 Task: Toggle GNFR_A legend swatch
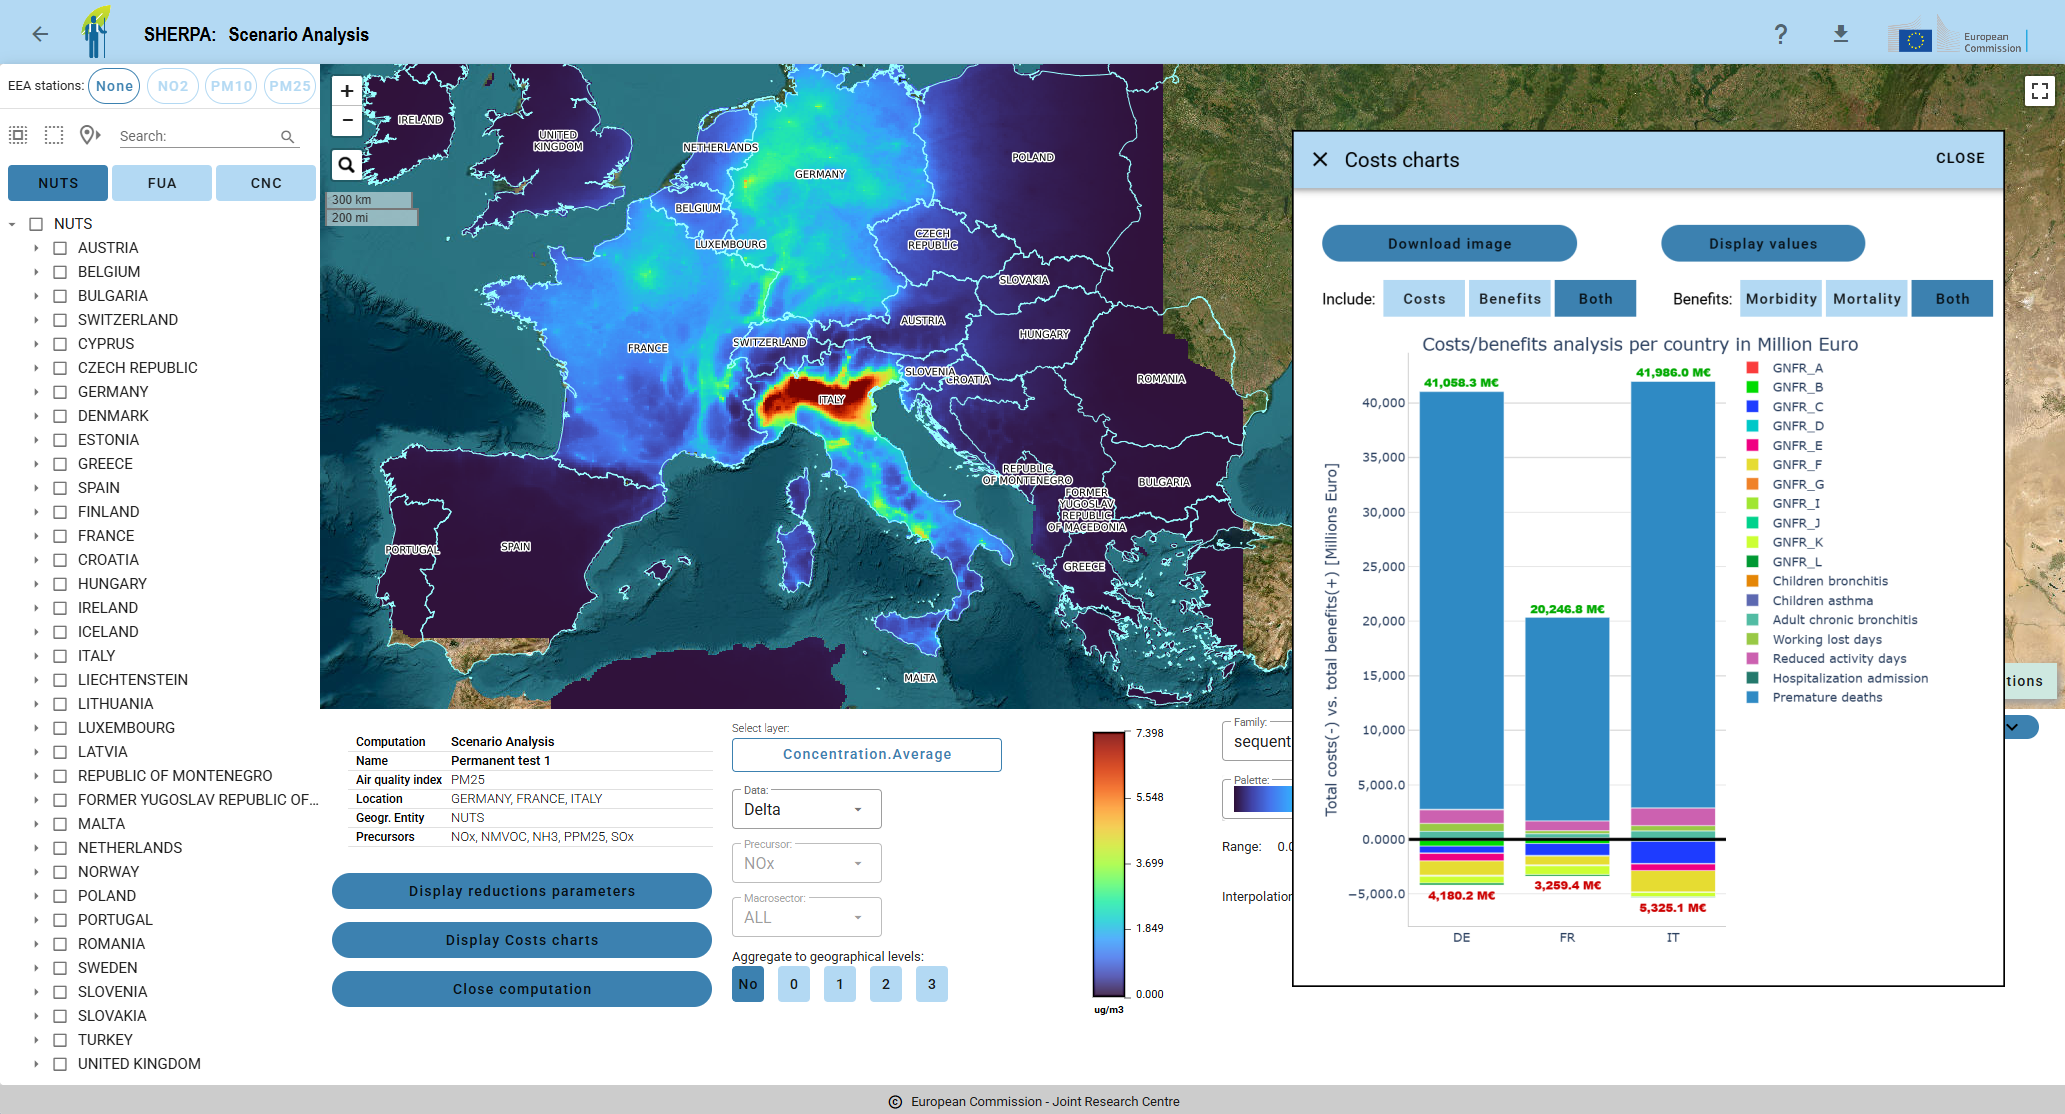click(1752, 368)
